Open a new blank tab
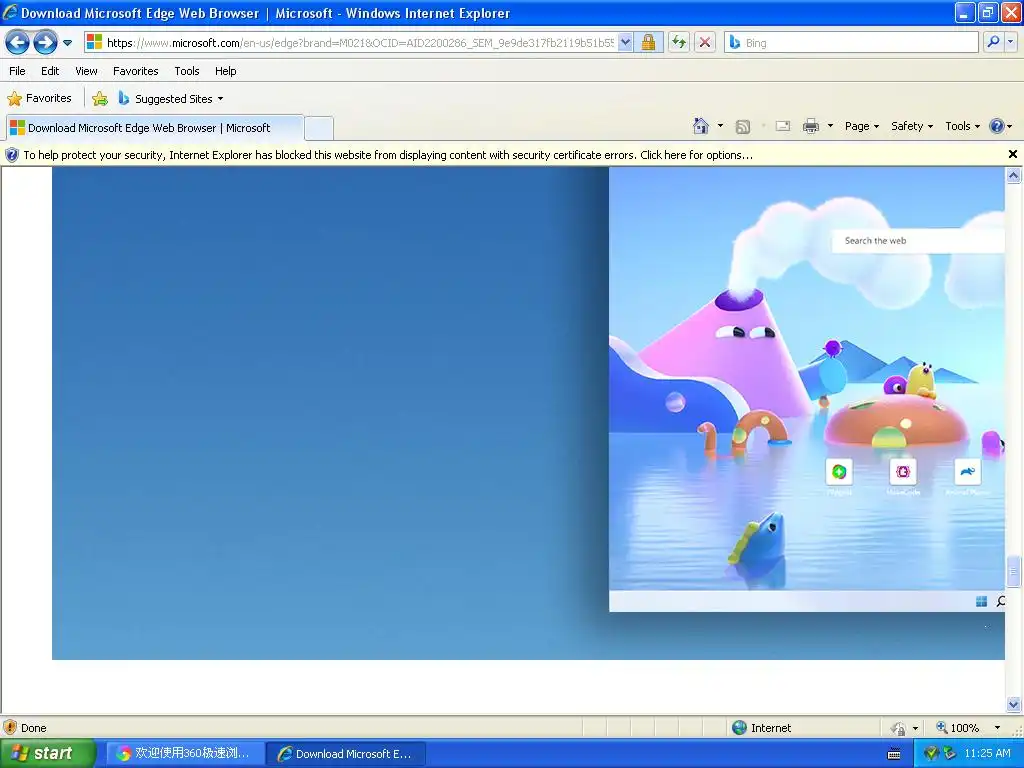 (x=319, y=128)
